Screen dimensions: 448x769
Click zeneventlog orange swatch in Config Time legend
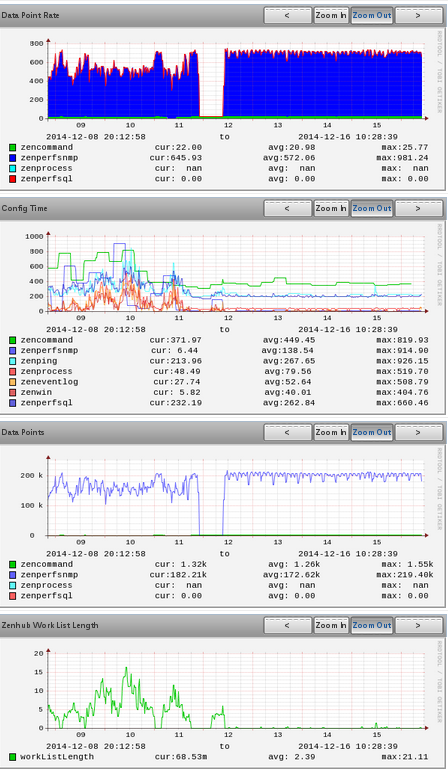click(13, 382)
